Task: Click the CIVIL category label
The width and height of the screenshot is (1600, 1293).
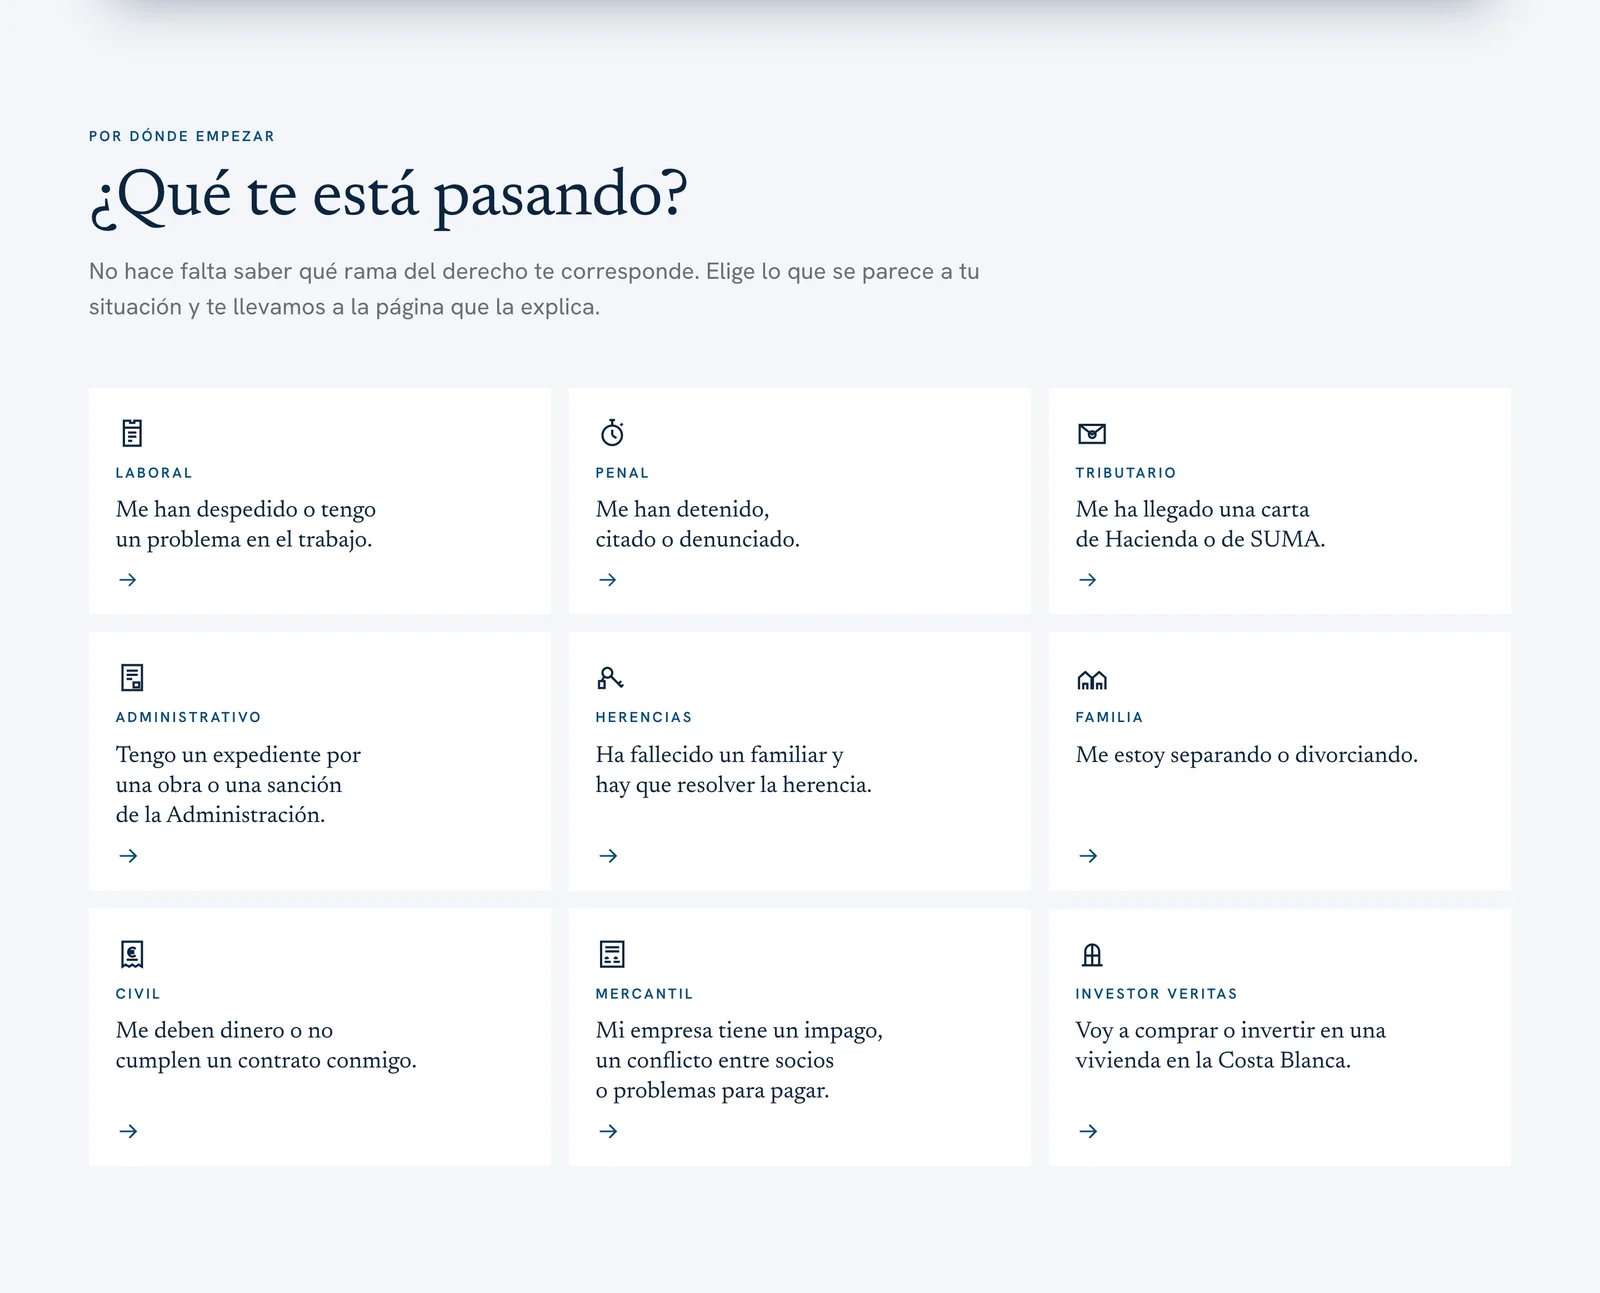Action: pos(138,994)
